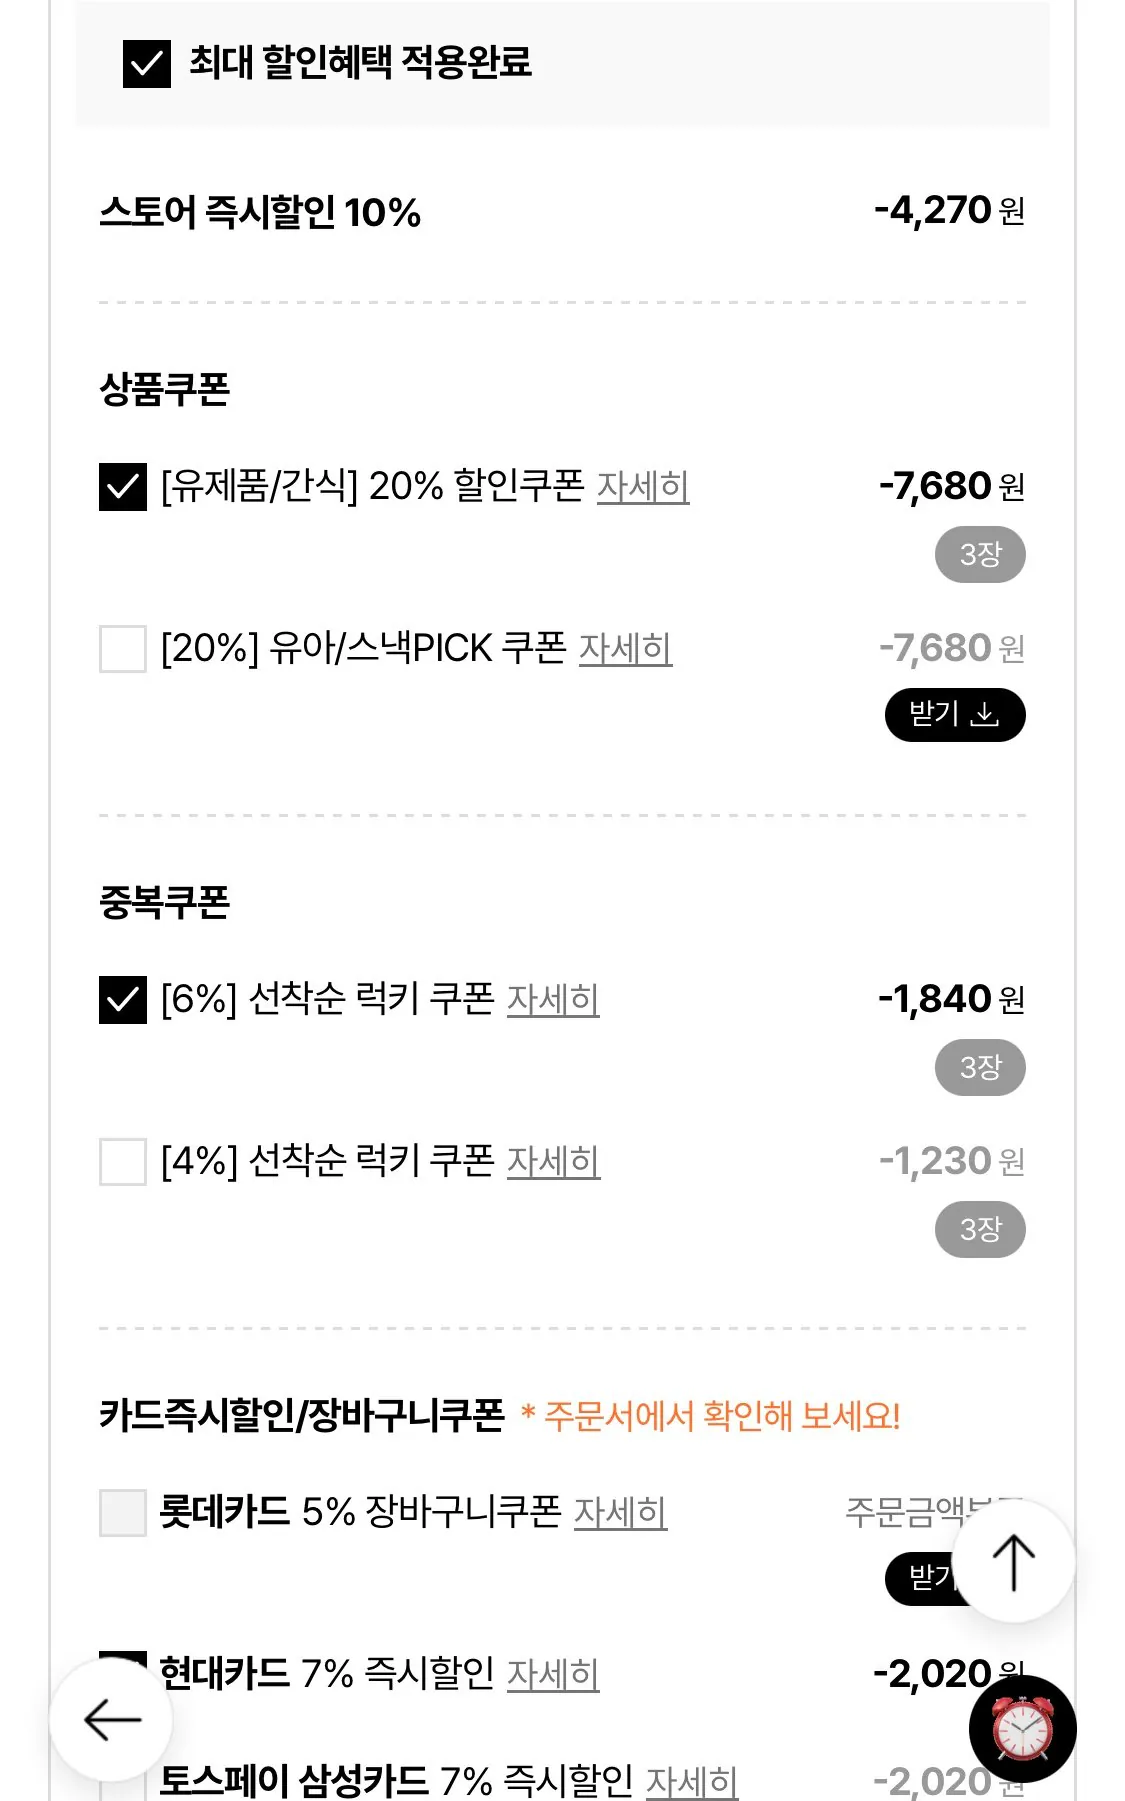Image resolution: width=1125 pixels, height=1801 pixels.
Task: Download 유아/스낵PICK coupon with 받기 button
Action: click(955, 715)
